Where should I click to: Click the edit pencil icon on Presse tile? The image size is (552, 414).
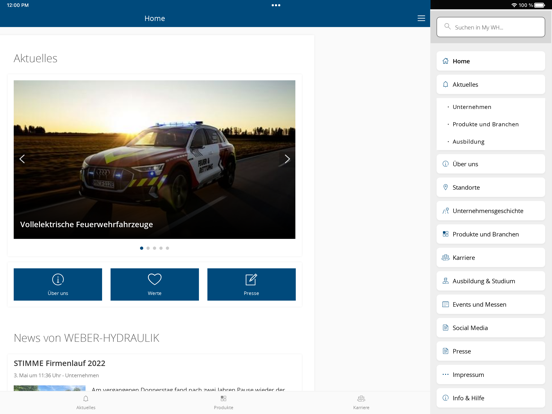click(x=251, y=280)
